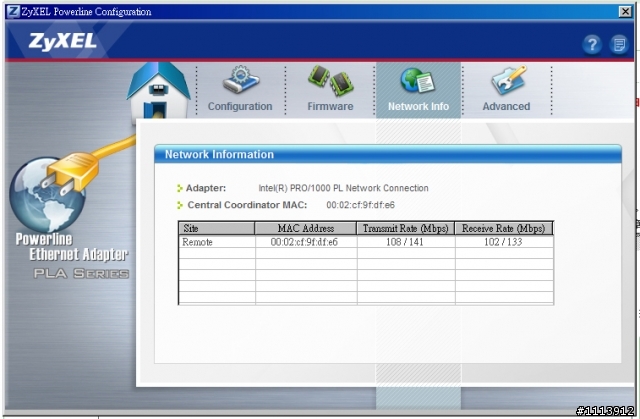
Task: Click the ZyXEL logo in banner
Action: coord(62,41)
